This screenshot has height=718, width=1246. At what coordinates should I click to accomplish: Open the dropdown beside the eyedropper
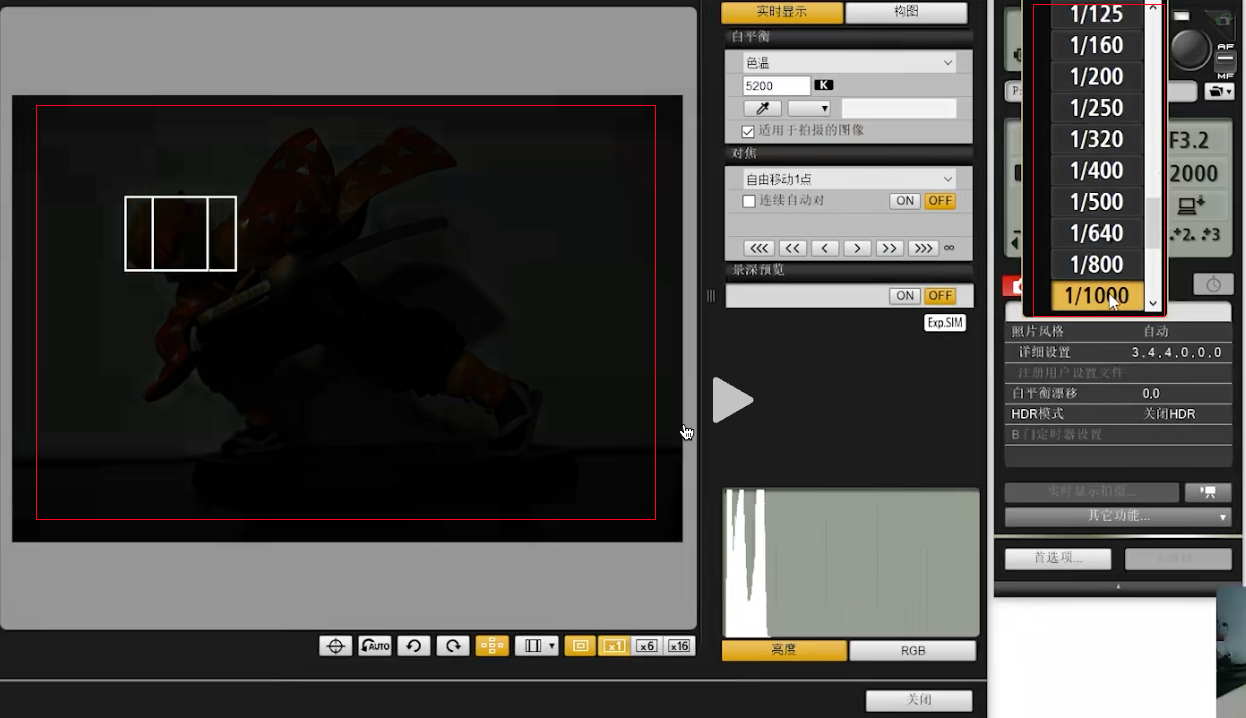pyautogui.click(x=809, y=108)
